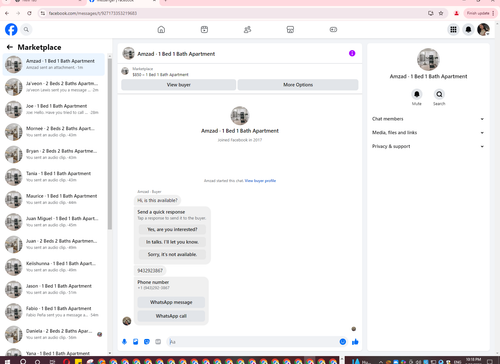Search in conversation with magnifier icon
Screen dimensions: 500x364
(439, 94)
